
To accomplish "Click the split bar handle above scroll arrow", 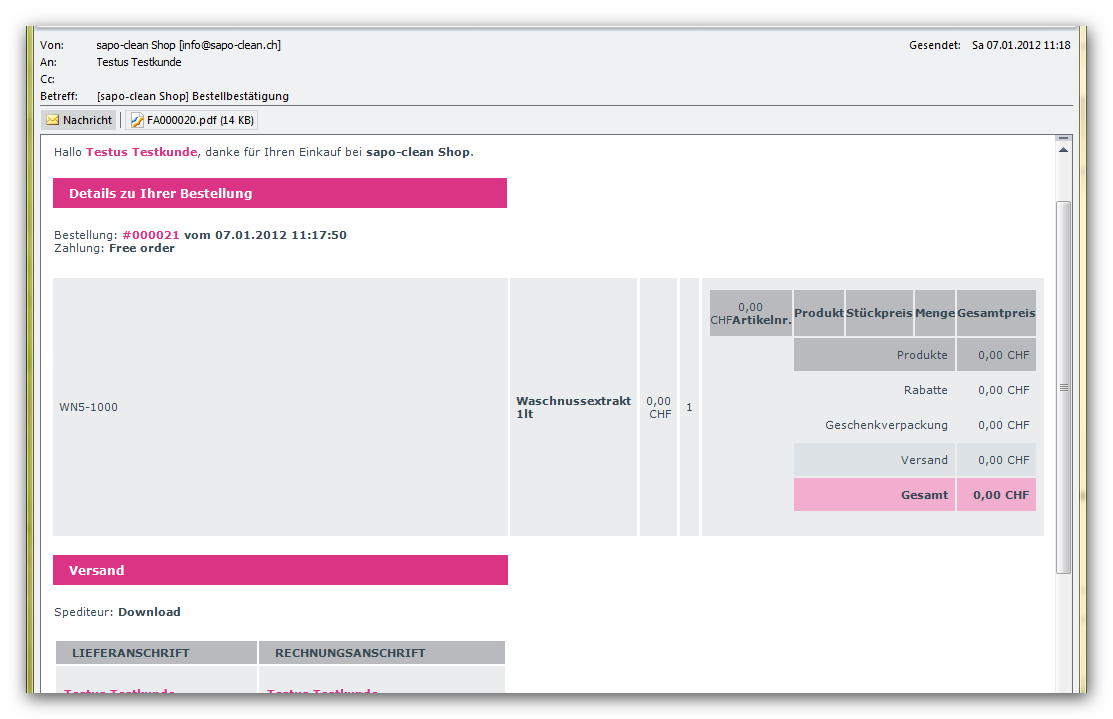I will click(1063, 138).
